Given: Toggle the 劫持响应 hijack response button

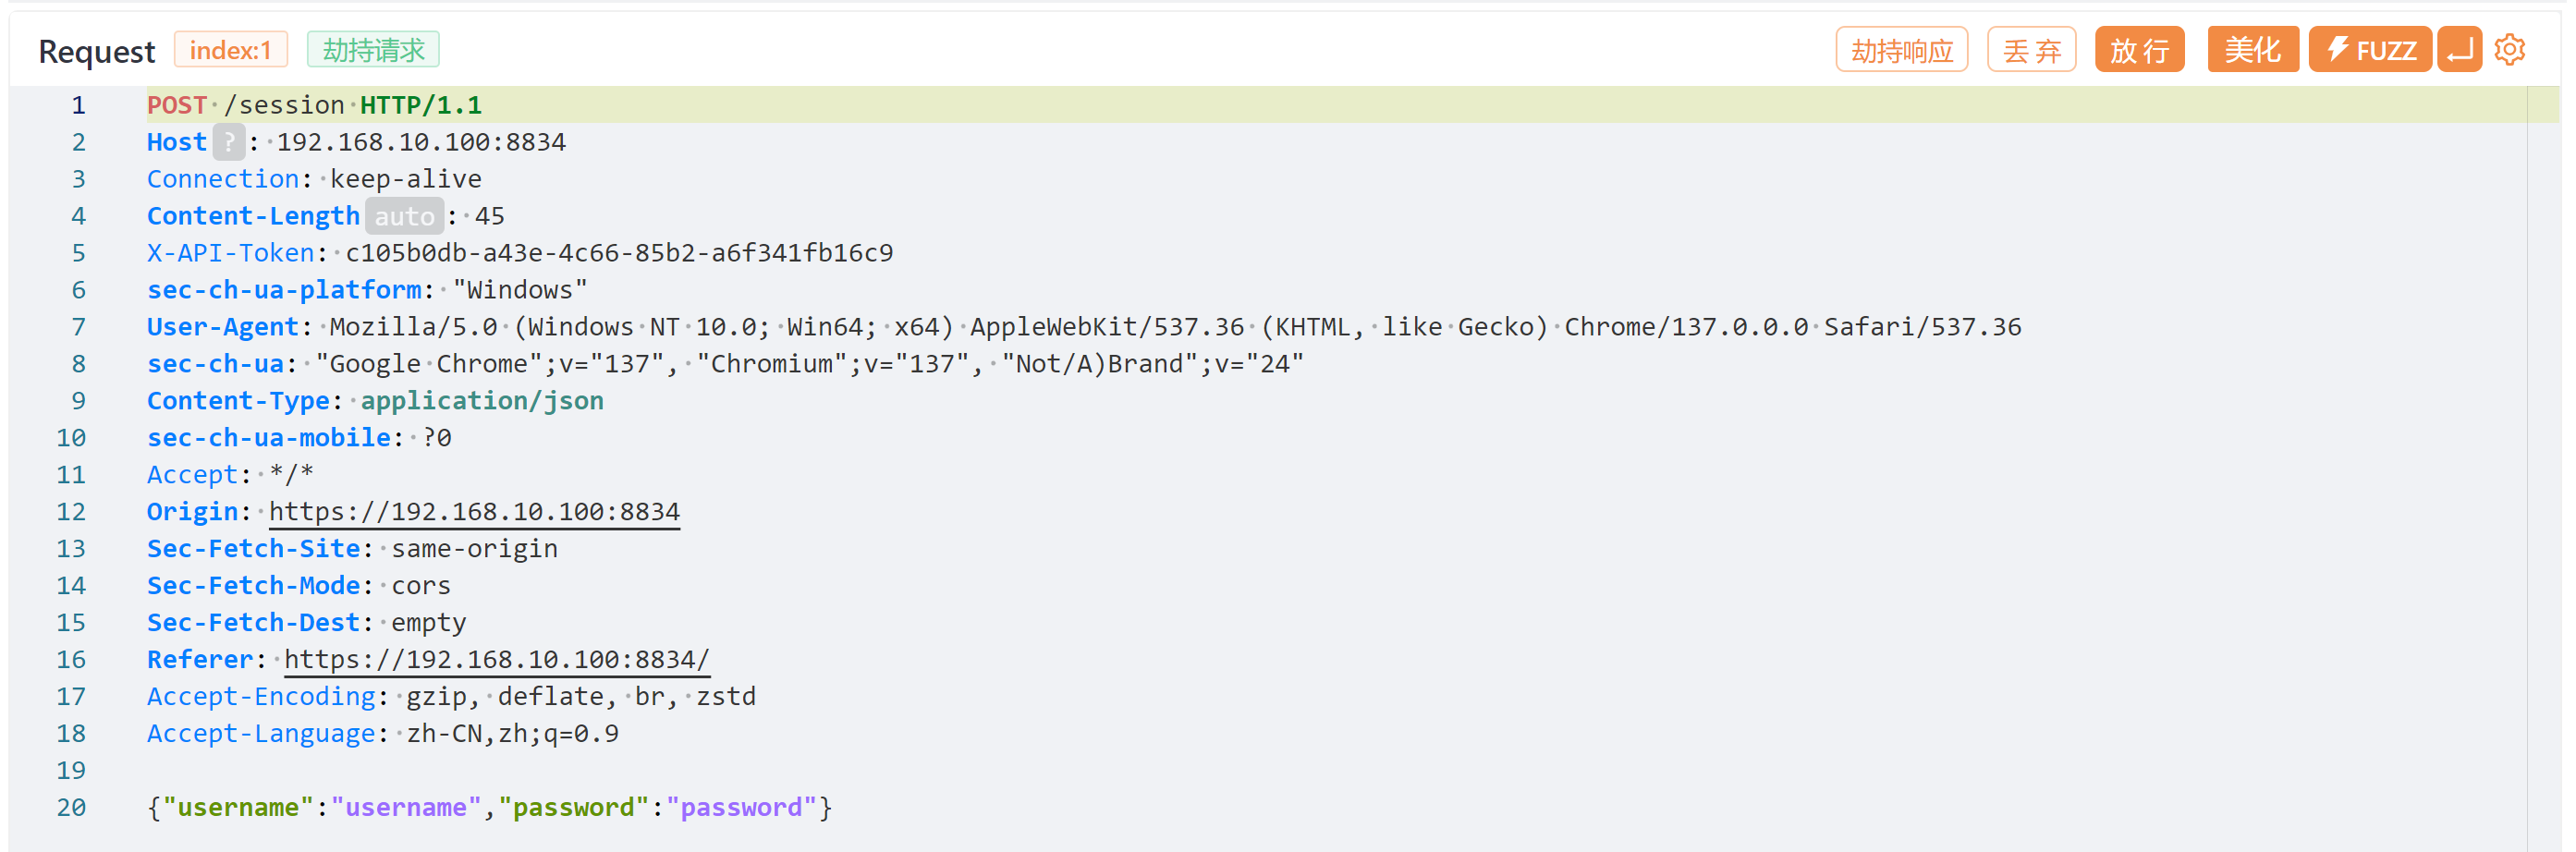Looking at the screenshot, I should [x=1901, y=49].
